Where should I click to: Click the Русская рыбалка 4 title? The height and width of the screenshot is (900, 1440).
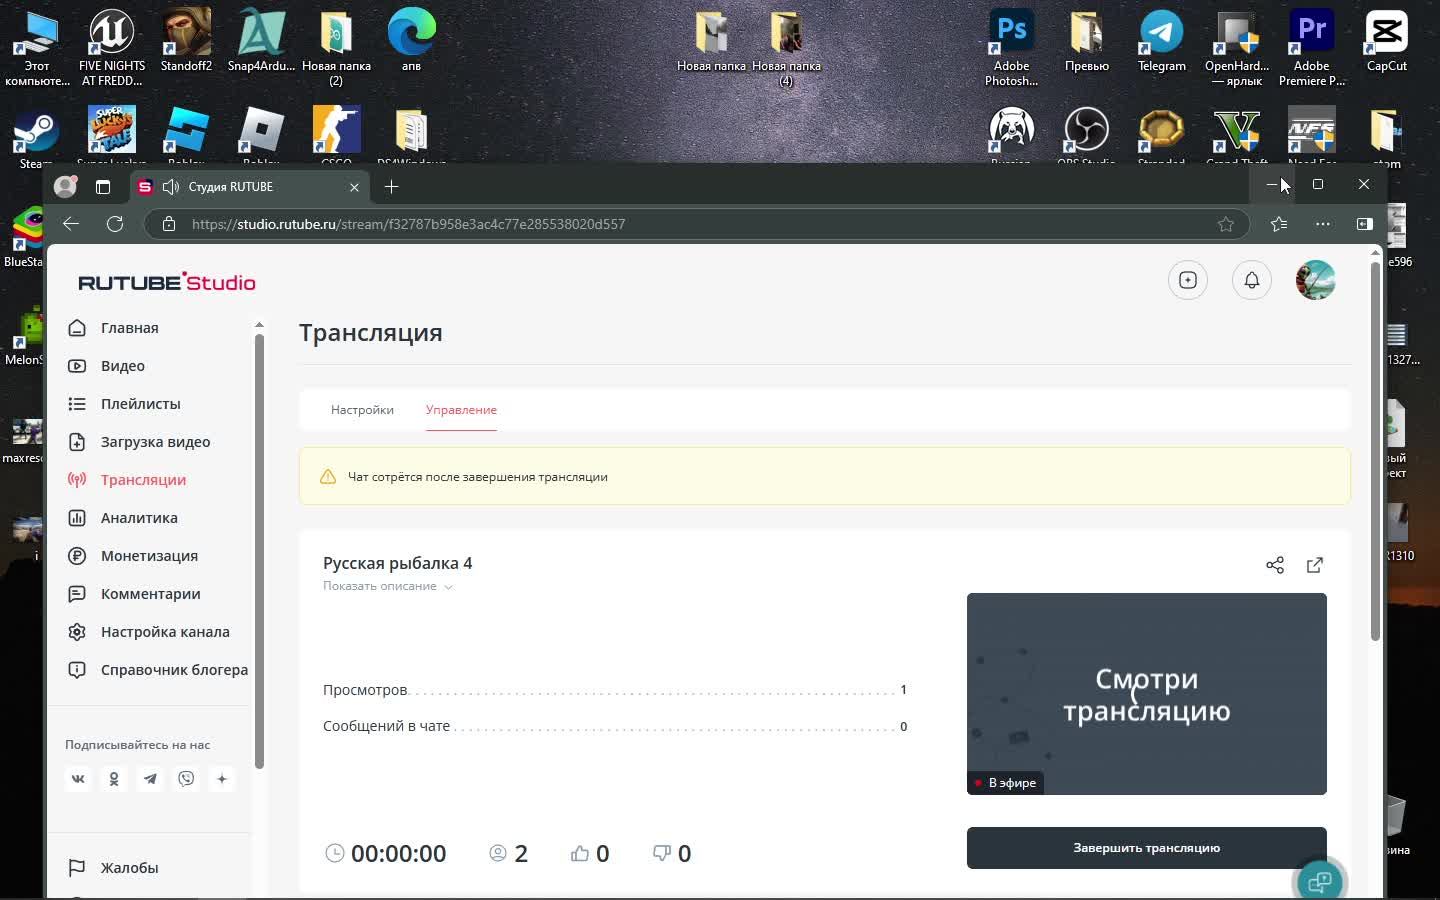click(x=397, y=563)
